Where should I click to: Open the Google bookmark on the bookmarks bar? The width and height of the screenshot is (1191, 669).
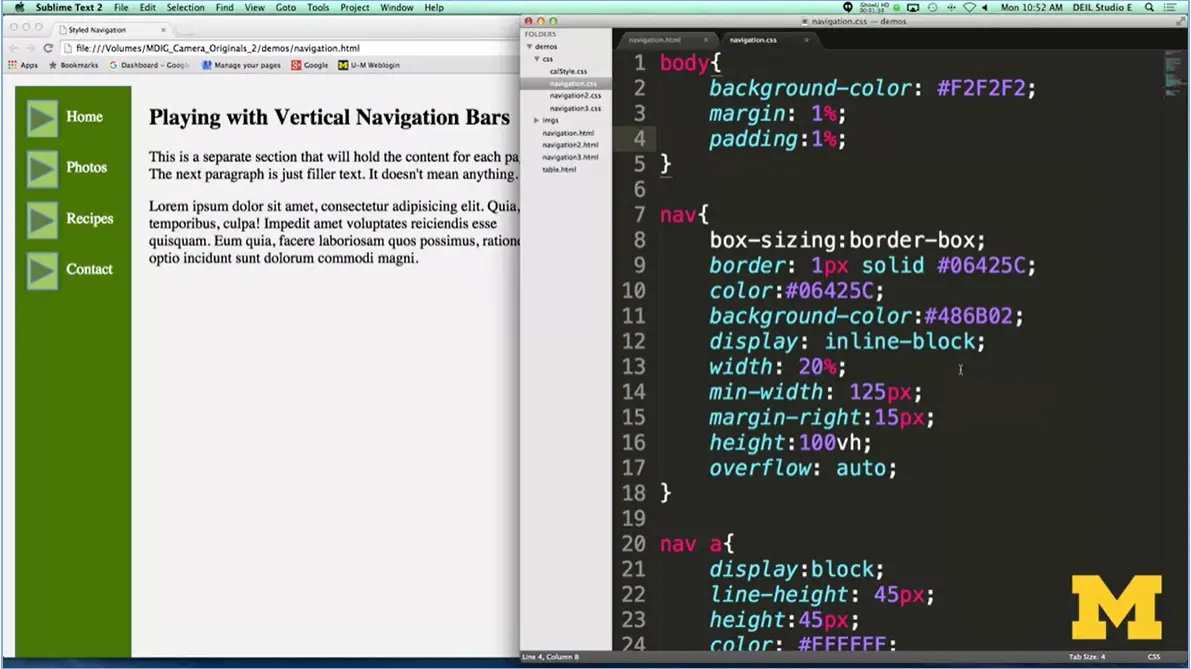coord(312,64)
